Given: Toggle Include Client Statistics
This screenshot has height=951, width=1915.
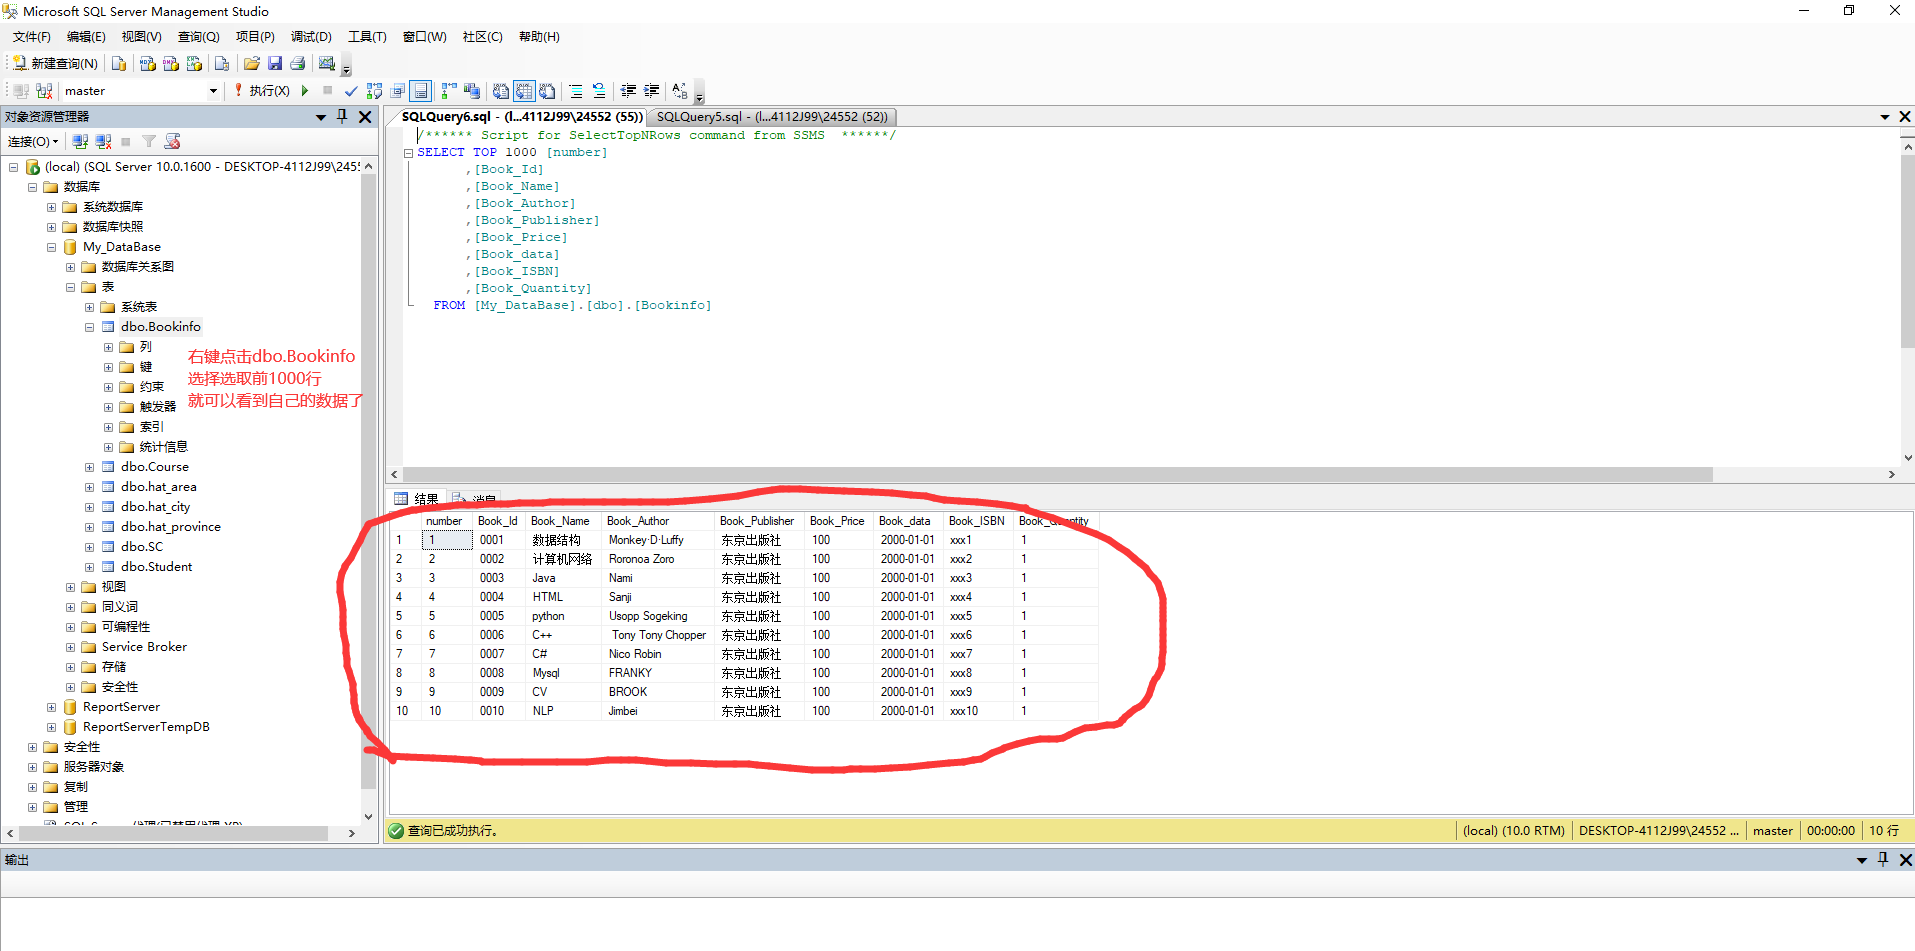Looking at the screenshot, I should (x=472, y=91).
